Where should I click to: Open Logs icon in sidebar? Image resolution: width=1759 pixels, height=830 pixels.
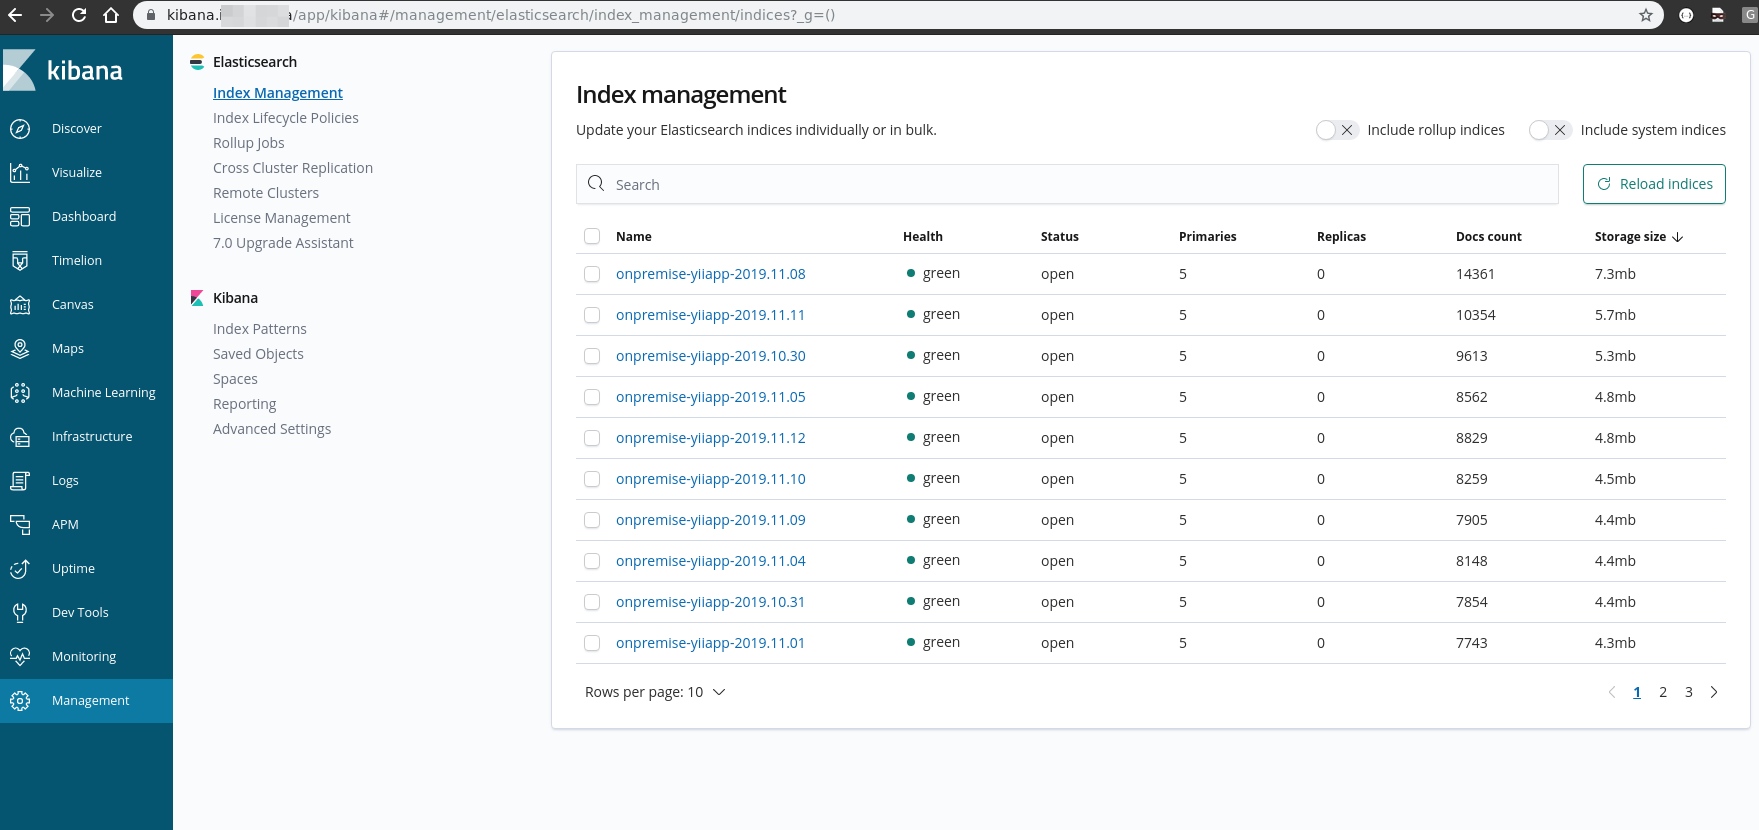pyautogui.click(x=19, y=480)
